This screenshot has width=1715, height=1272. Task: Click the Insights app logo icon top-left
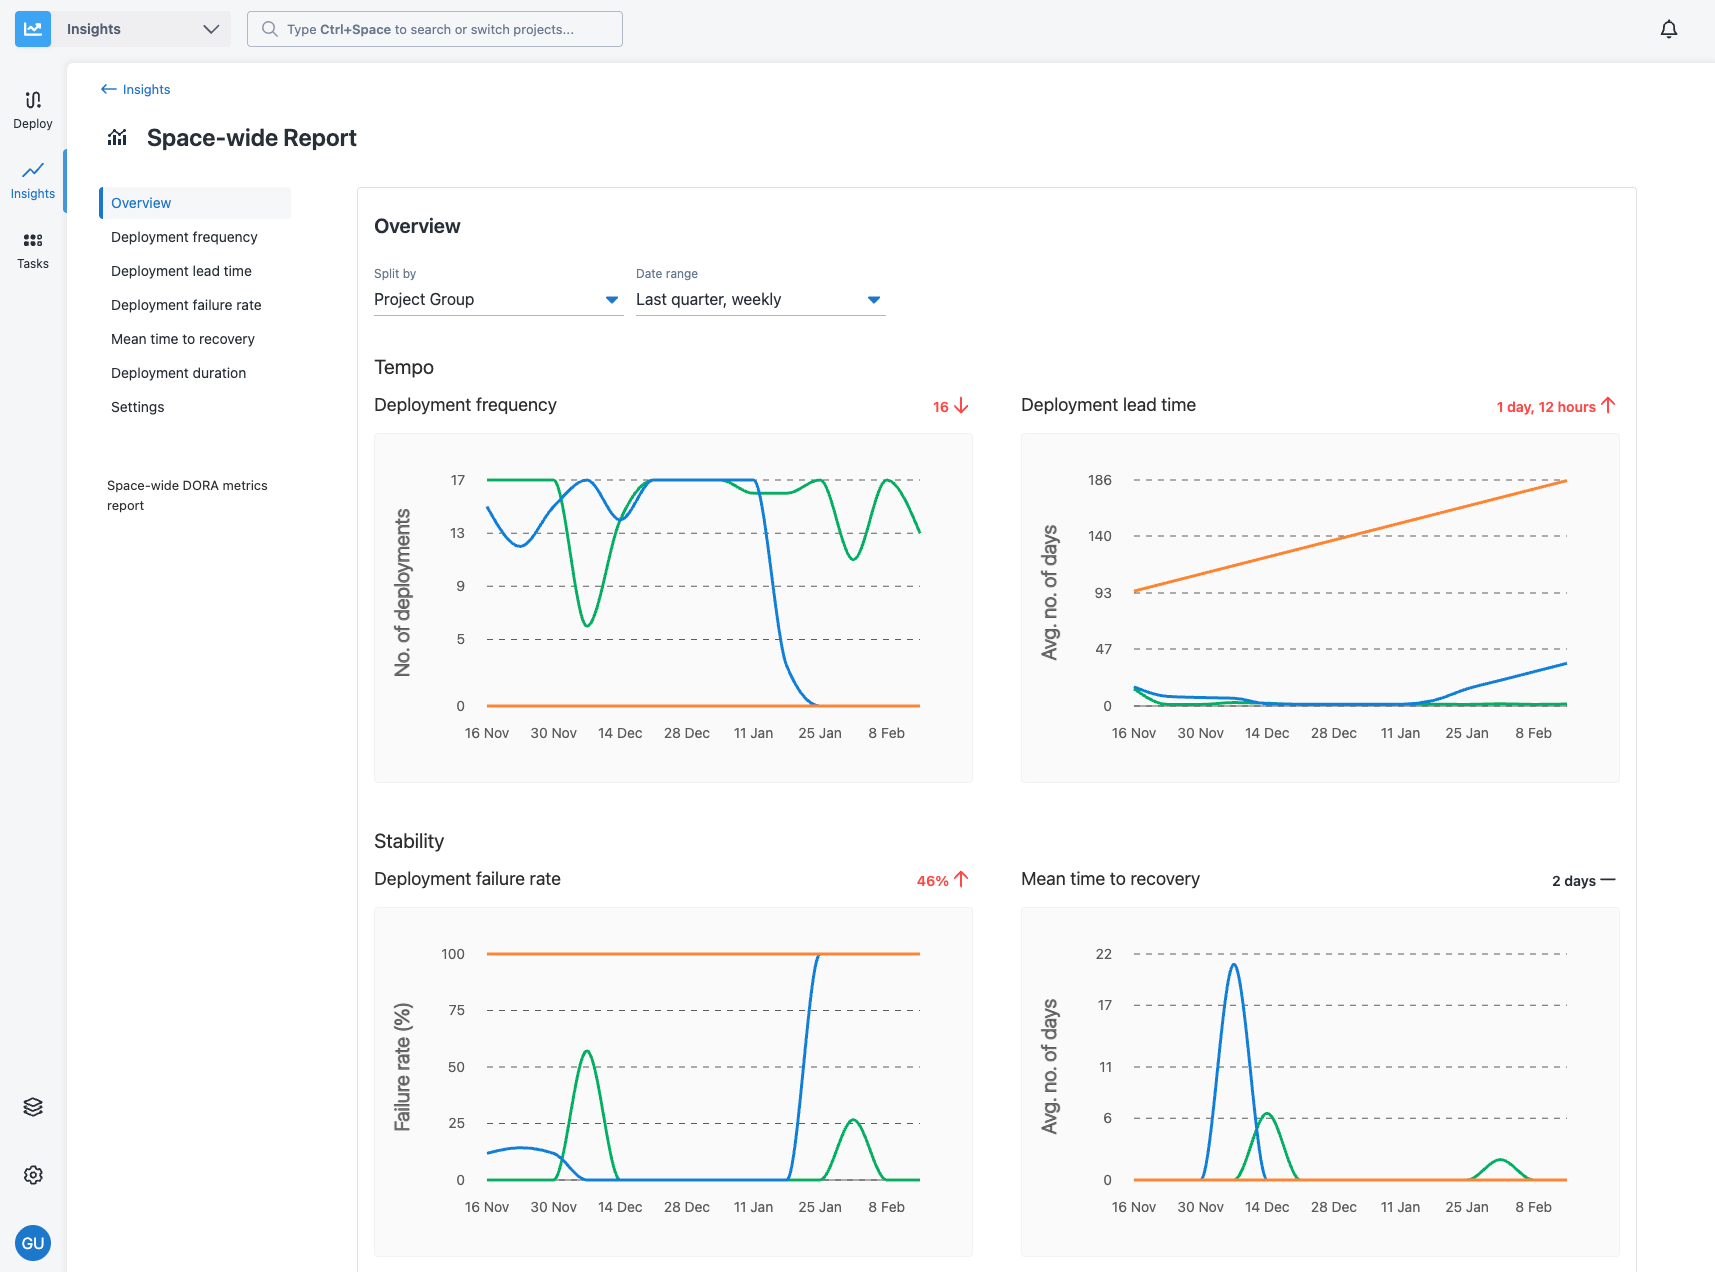click(x=32, y=28)
